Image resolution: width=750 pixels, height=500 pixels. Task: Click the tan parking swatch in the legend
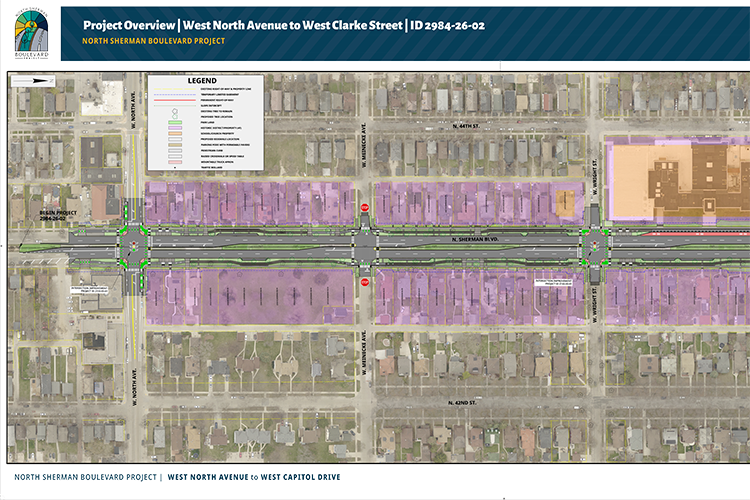pyautogui.click(x=175, y=145)
